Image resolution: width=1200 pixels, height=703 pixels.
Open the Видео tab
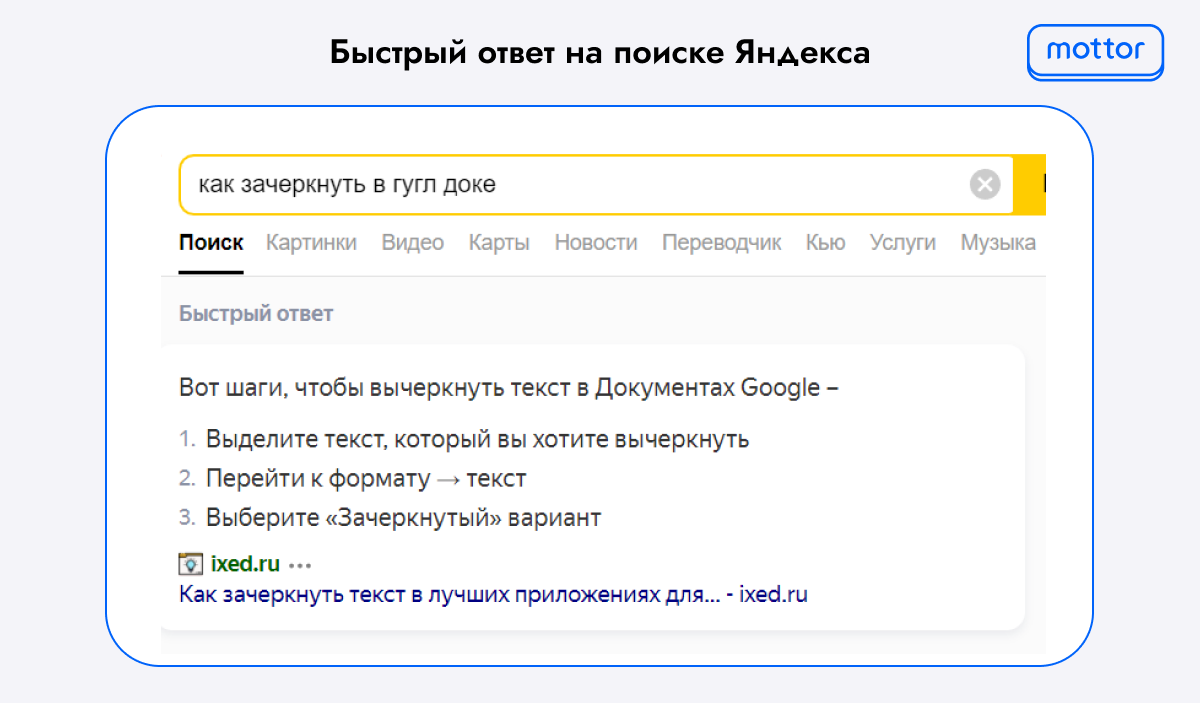point(413,242)
